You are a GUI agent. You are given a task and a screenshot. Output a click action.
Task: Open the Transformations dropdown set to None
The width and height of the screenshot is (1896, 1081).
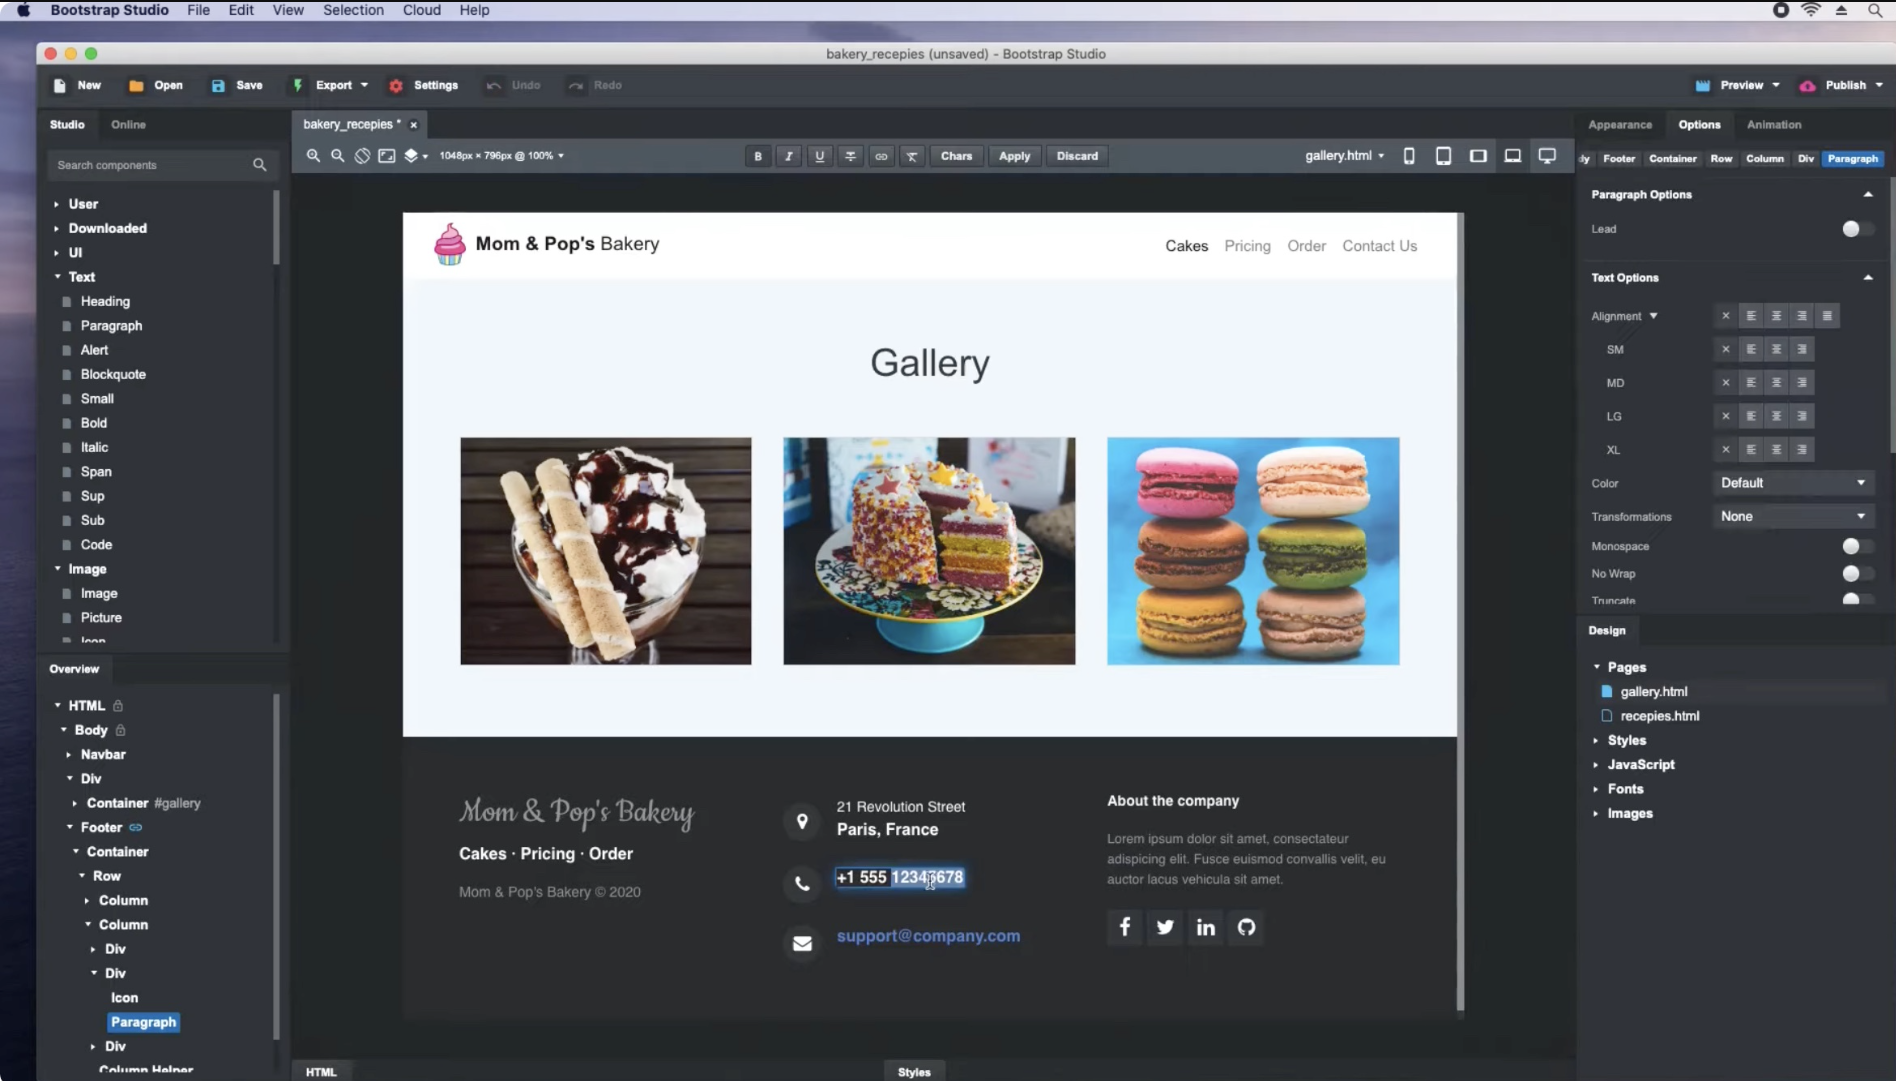point(1793,517)
